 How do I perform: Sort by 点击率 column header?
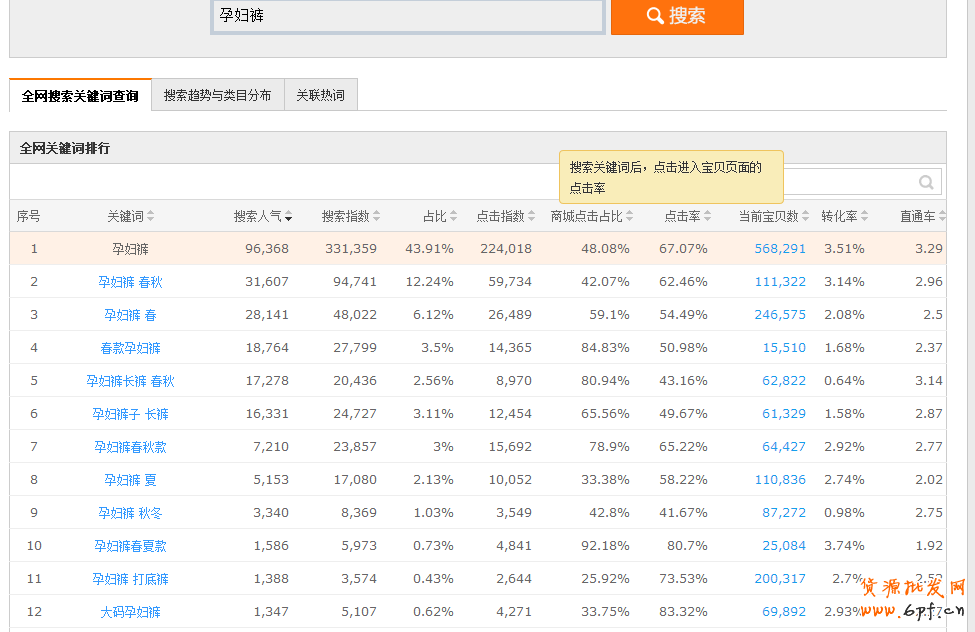click(x=688, y=216)
